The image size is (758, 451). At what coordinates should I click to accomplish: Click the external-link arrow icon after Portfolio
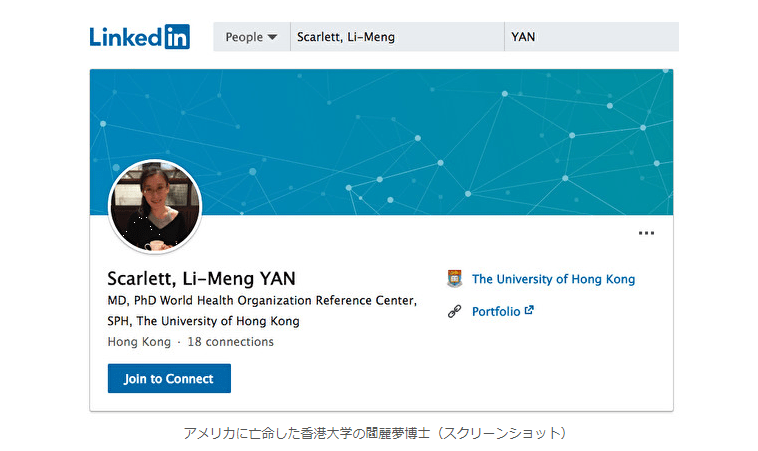pyautogui.click(x=529, y=310)
